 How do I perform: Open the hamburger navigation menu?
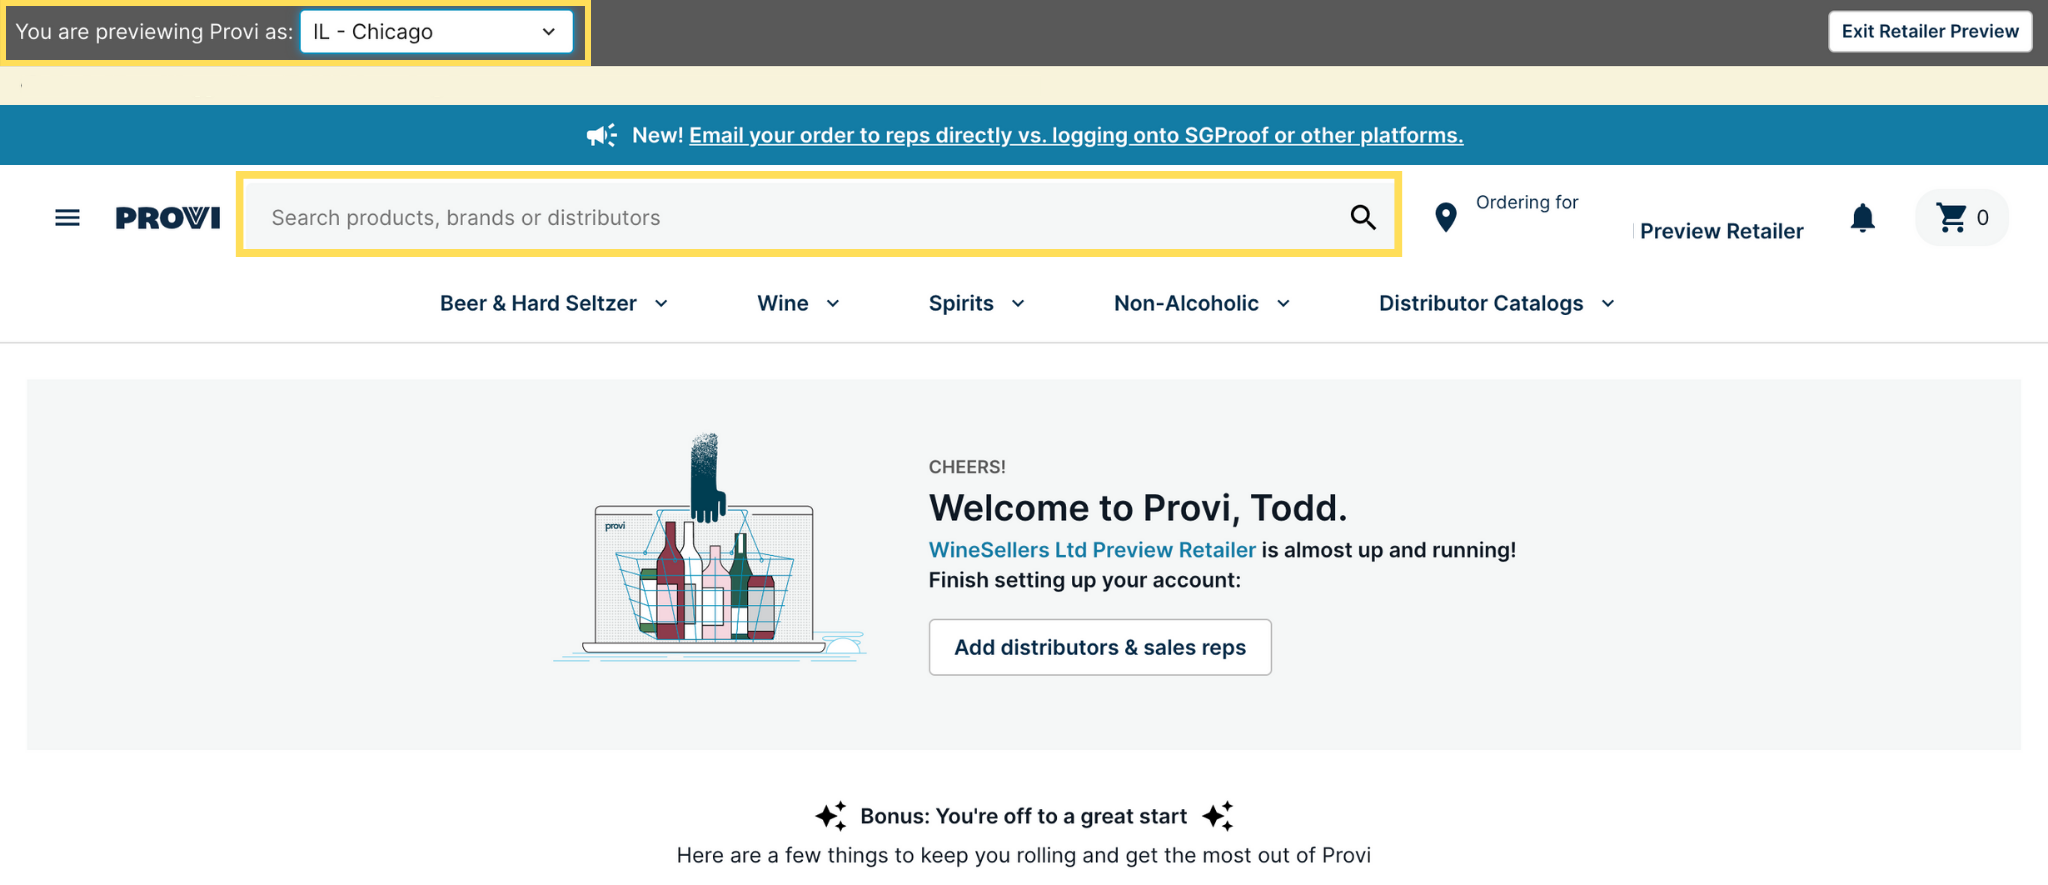pos(67,217)
